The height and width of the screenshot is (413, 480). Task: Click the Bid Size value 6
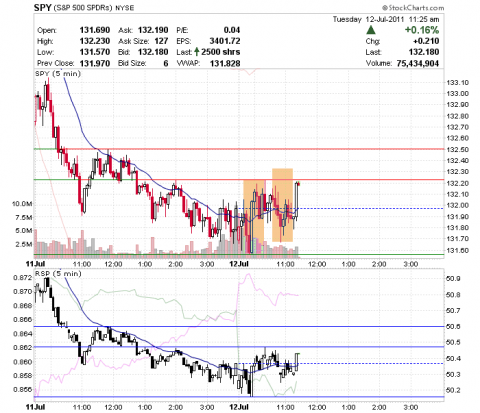tap(166, 63)
